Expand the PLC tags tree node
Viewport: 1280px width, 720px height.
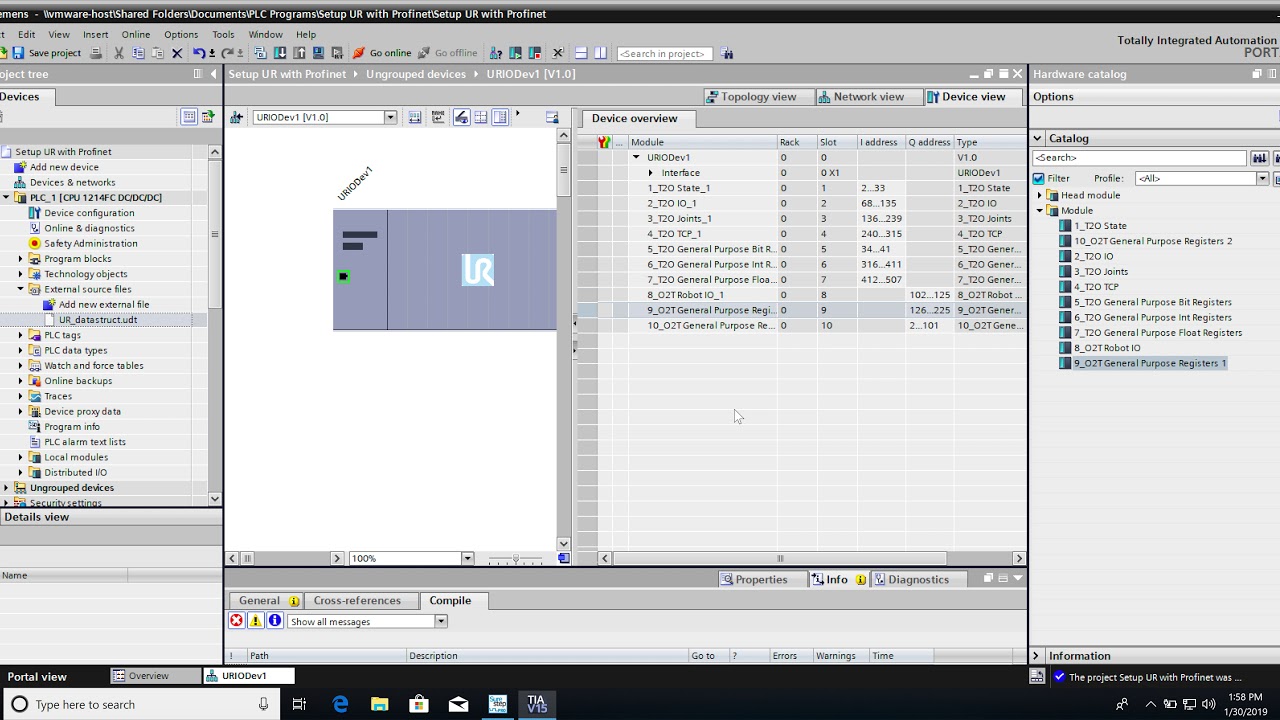20,335
